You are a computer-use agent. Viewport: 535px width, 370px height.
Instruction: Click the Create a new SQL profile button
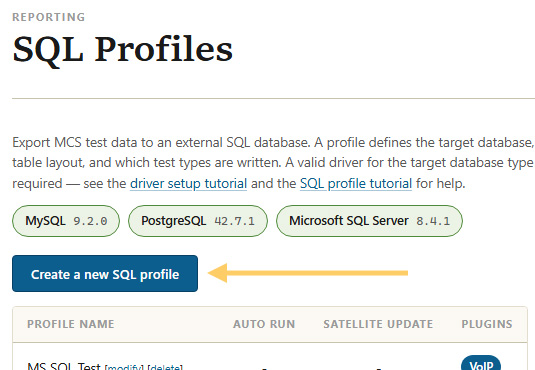pyautogui.click(x=105, y=273)
